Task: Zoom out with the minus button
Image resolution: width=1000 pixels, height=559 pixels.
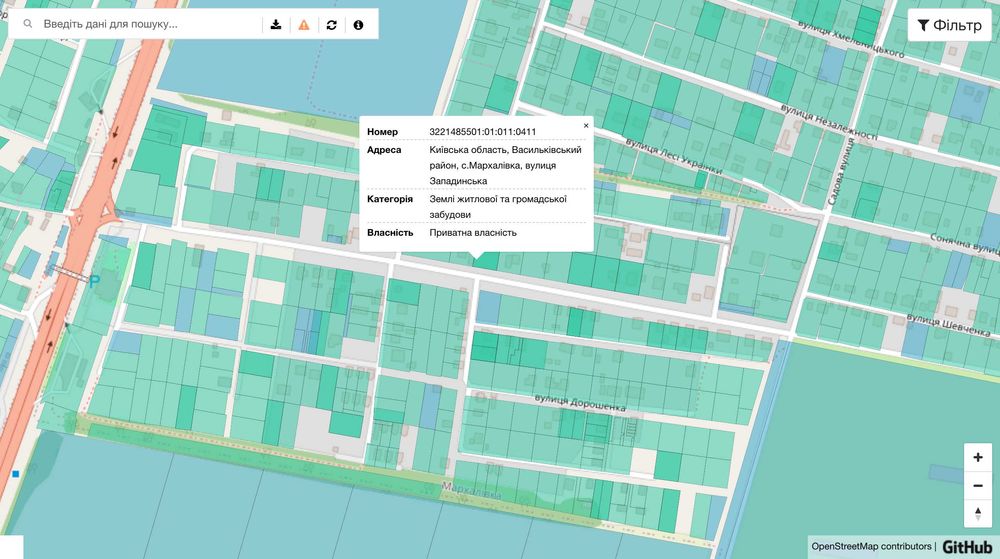Action: click(978, 486)
